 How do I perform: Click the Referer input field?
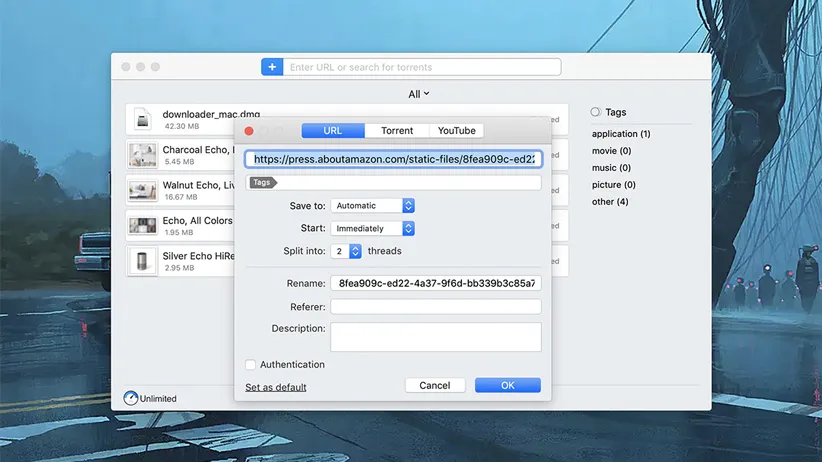pos(435,307)
